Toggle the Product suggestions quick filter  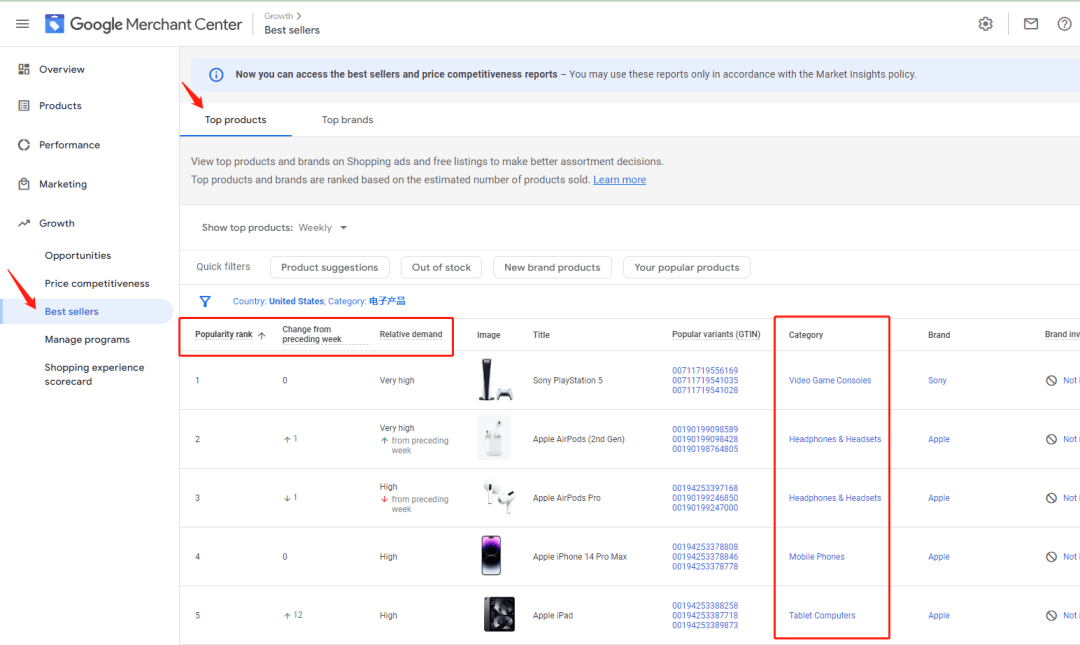tap(329, 267)
